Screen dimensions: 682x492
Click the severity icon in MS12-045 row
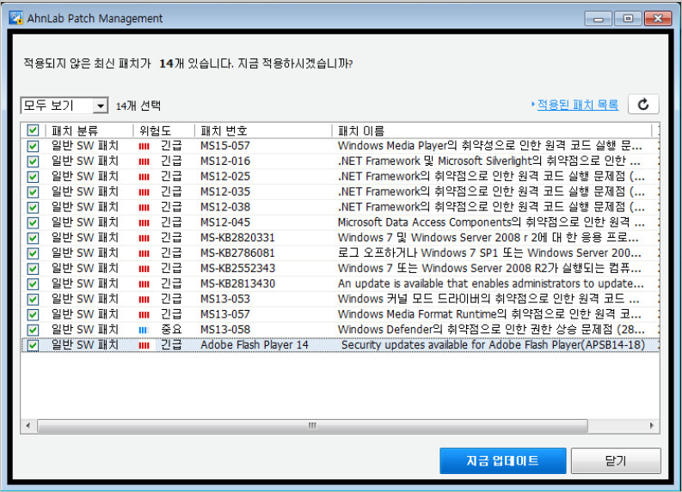(143, 222)
